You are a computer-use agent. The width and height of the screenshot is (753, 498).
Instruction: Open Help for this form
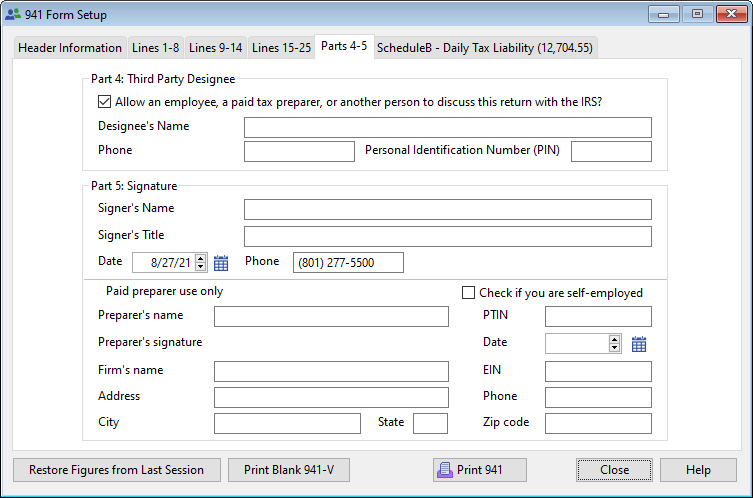(698, 470)
